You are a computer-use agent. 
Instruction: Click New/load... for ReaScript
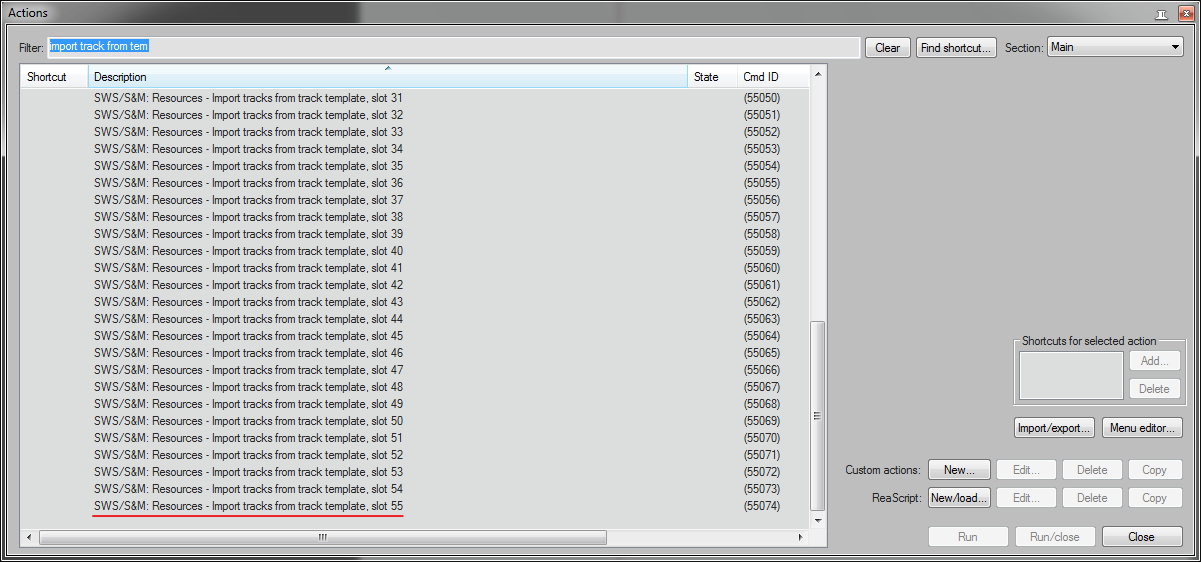[959, 498]
